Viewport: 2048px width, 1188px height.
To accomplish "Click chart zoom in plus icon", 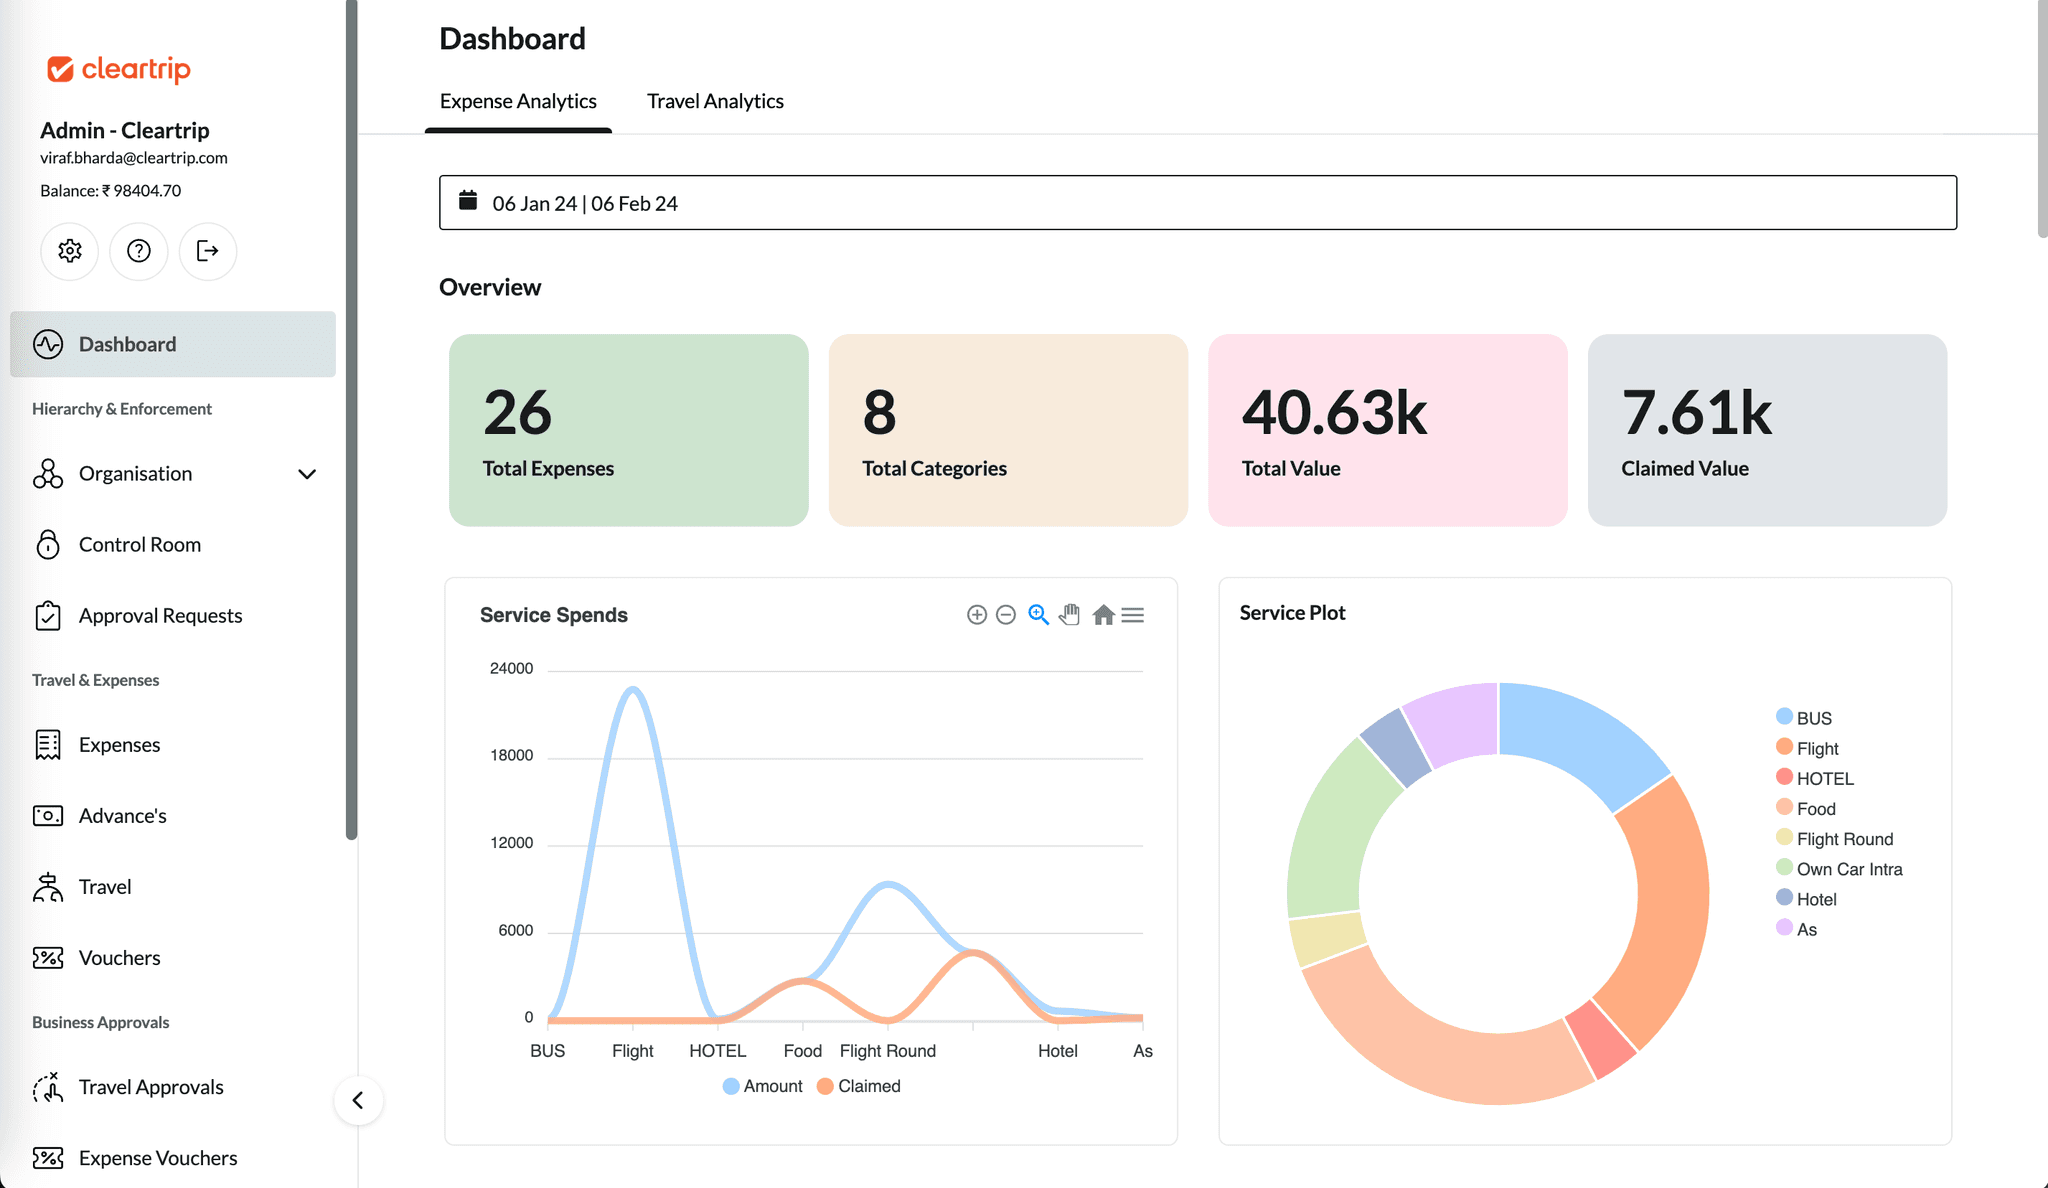I will (977, 615).
